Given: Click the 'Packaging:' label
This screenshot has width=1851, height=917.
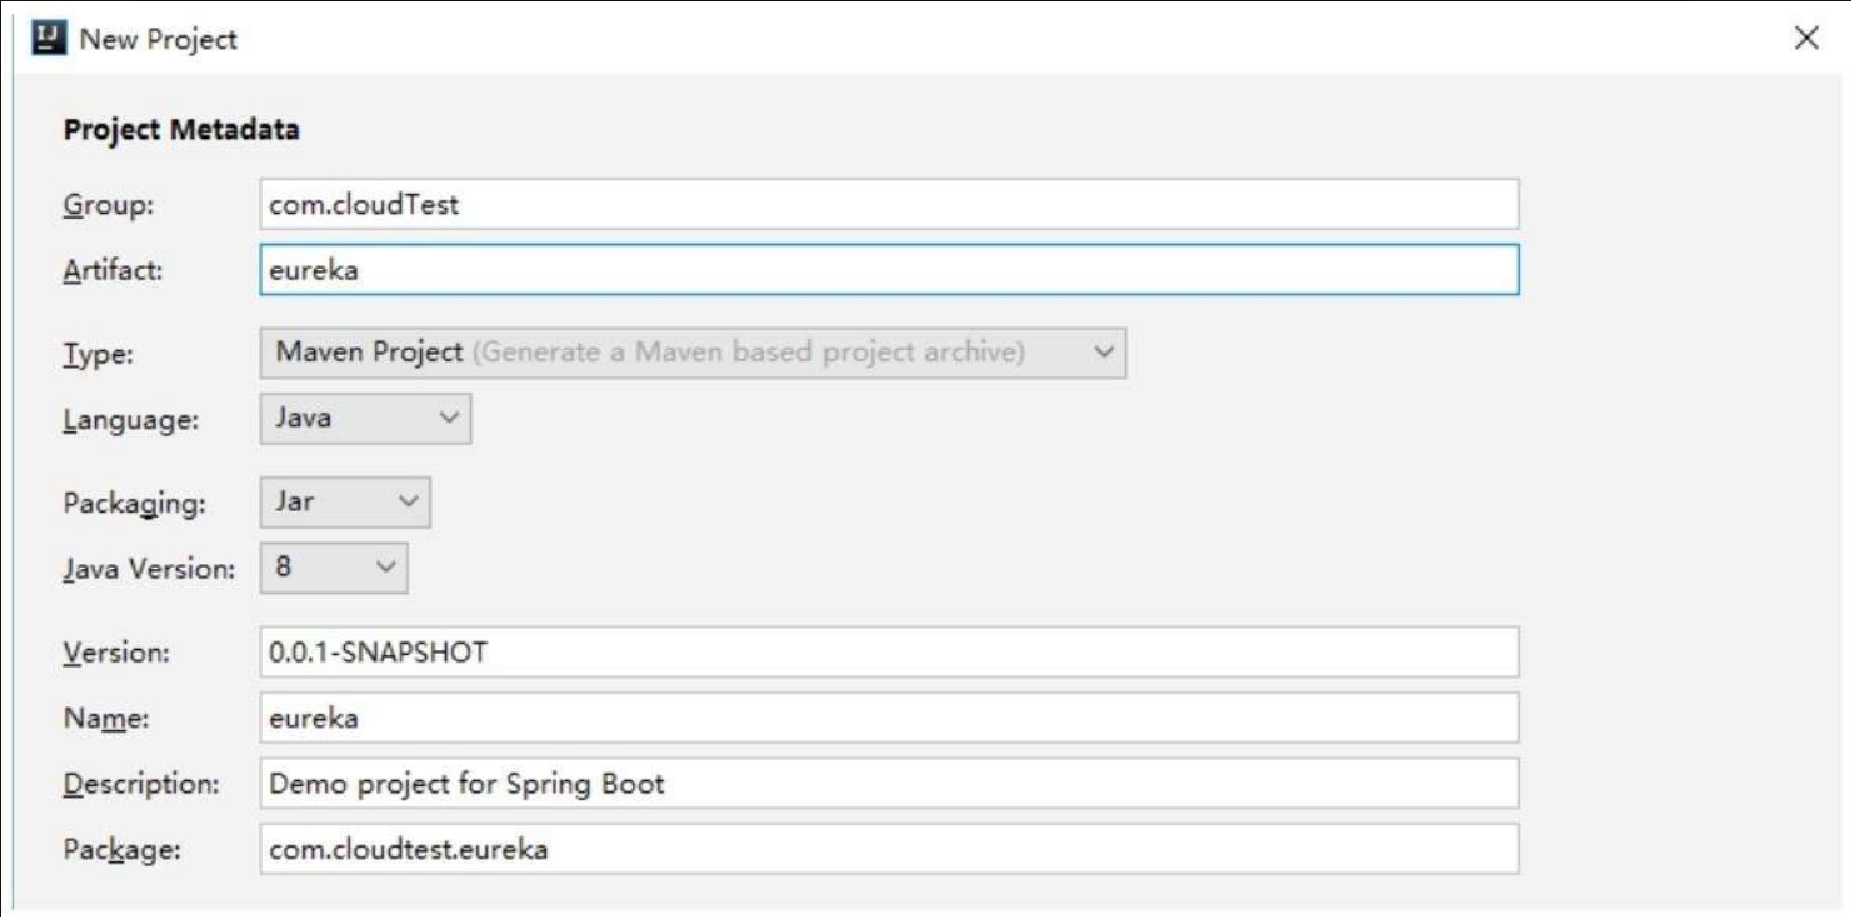Looking at the screenshot, I should [135, 503].
